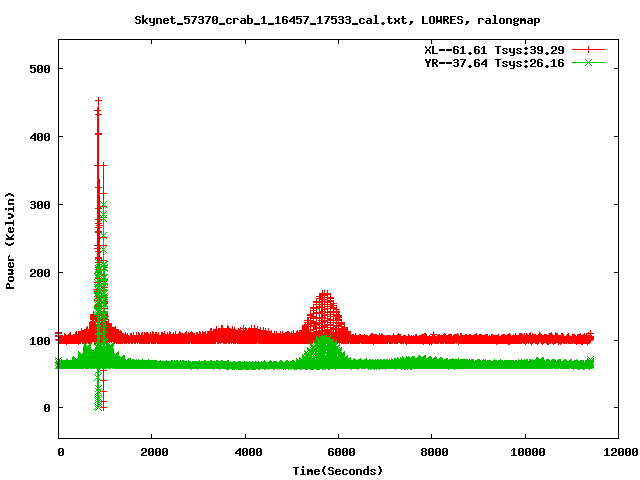This screenshot has width=640, height=480.
Task: Click x-axis tick label 6000
Action: [x=341, y=452]
